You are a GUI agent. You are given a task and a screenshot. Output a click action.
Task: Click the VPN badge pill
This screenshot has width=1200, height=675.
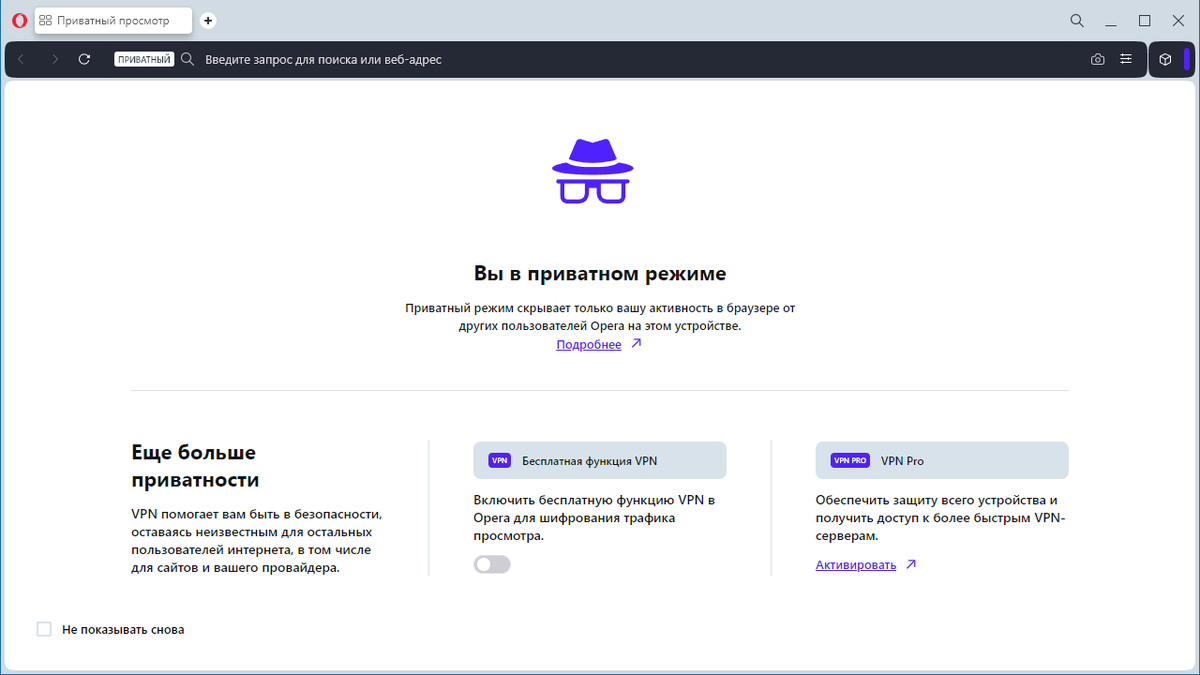coord(497,460)
